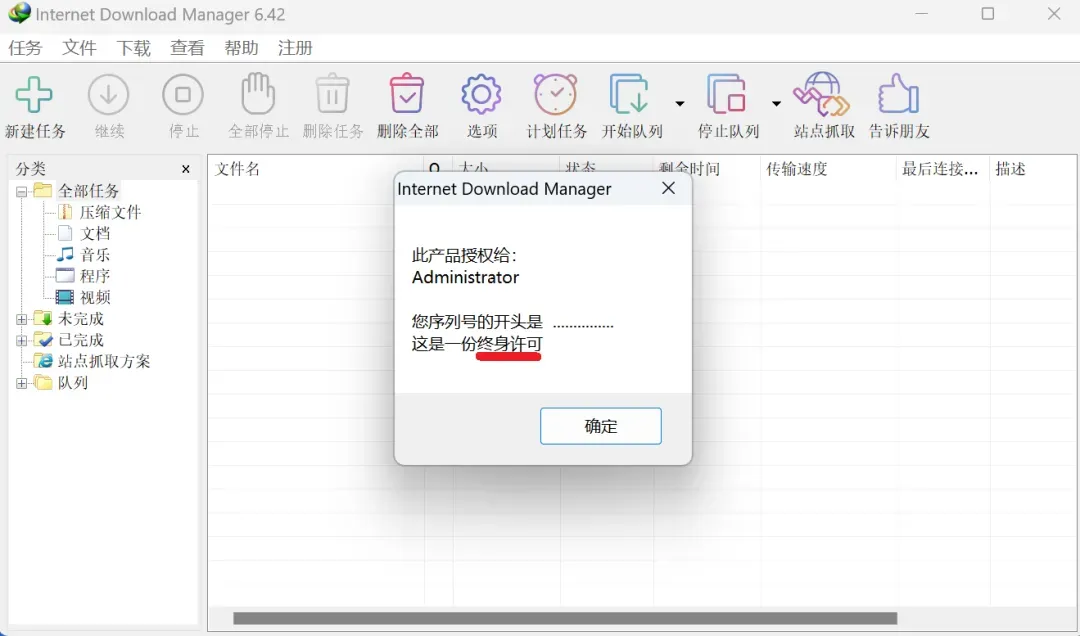This screenshot has width=1080, height=636.
Task: Launch the 站点抓取 site grabber icon
Action: [822, 94]
